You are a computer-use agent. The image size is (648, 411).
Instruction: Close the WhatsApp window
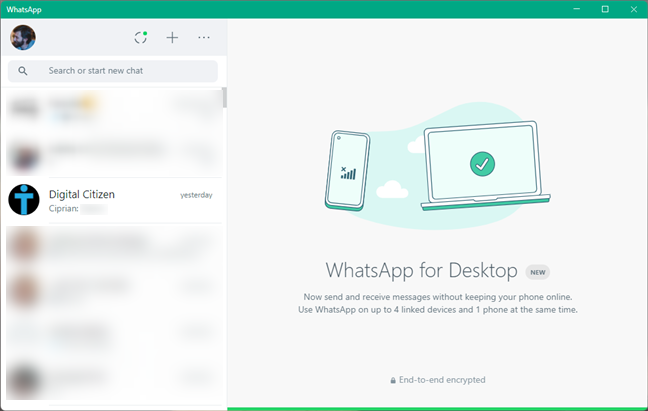tap(634, 9)
